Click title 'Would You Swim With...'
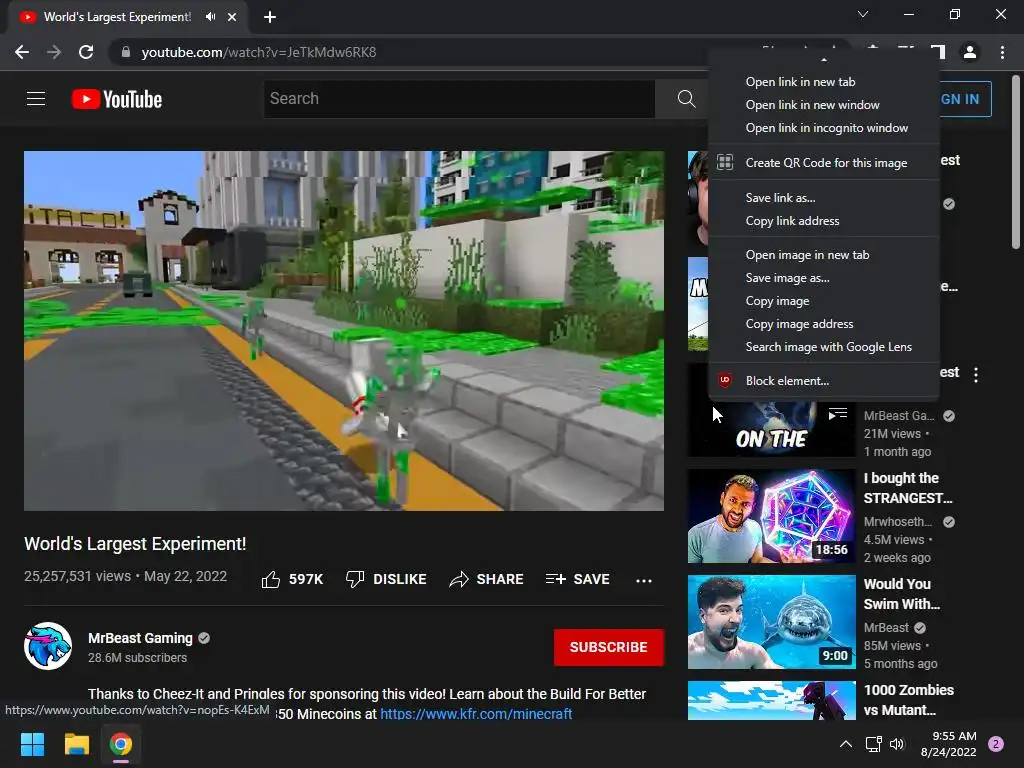 tap(902, 594)
